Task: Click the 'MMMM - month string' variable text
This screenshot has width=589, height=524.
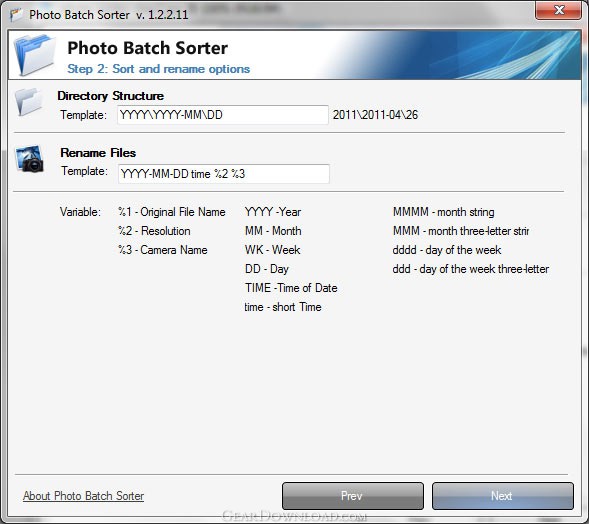Action: click(x=444, y=212)
